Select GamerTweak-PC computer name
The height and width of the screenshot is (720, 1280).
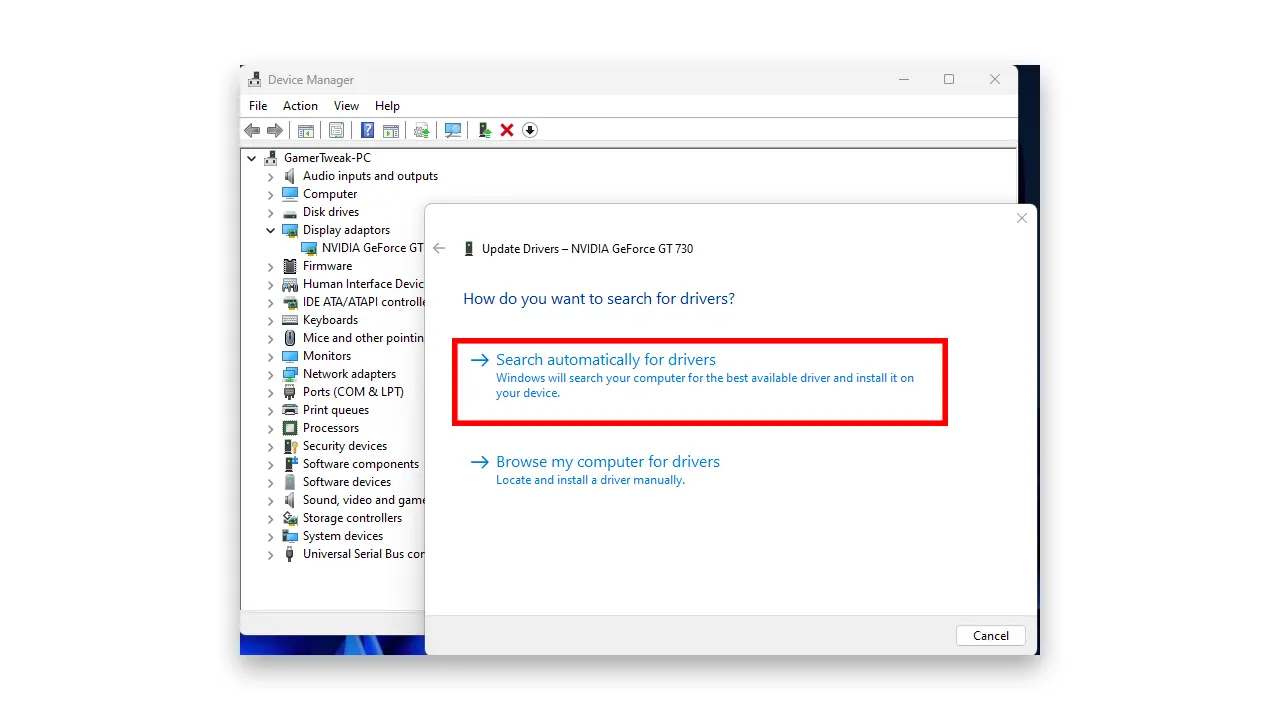click(x=327, y=158)
